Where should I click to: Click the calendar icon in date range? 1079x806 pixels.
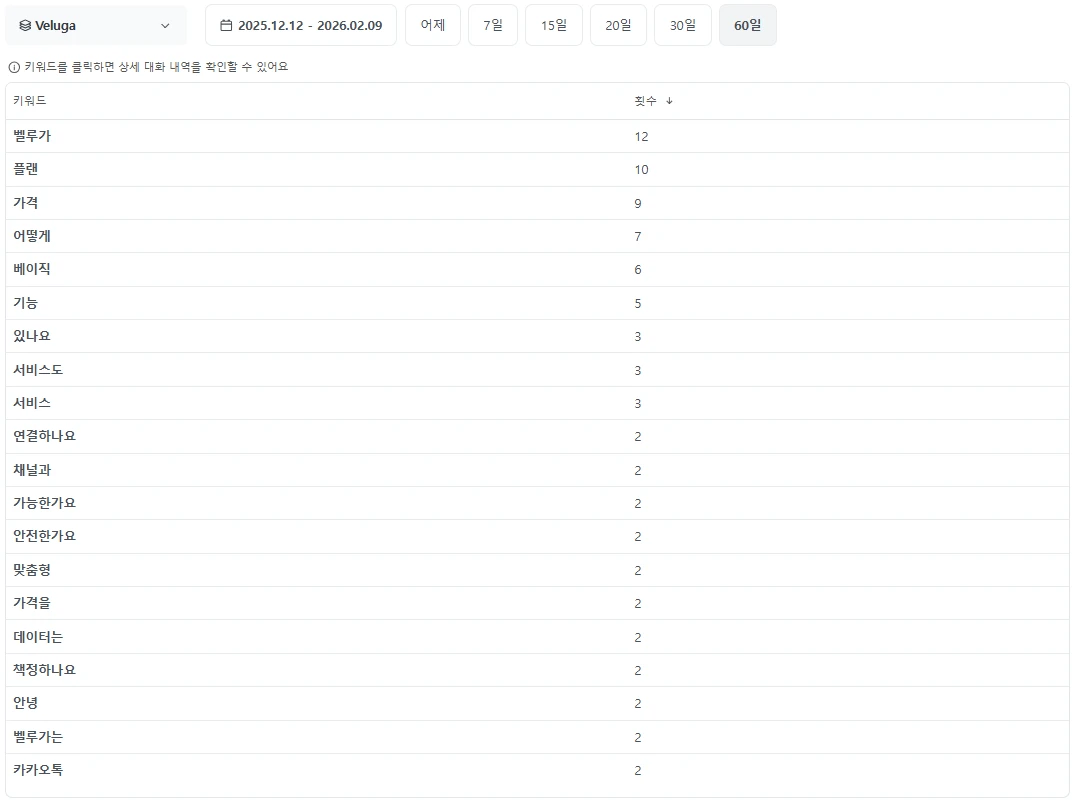(226, 26)
